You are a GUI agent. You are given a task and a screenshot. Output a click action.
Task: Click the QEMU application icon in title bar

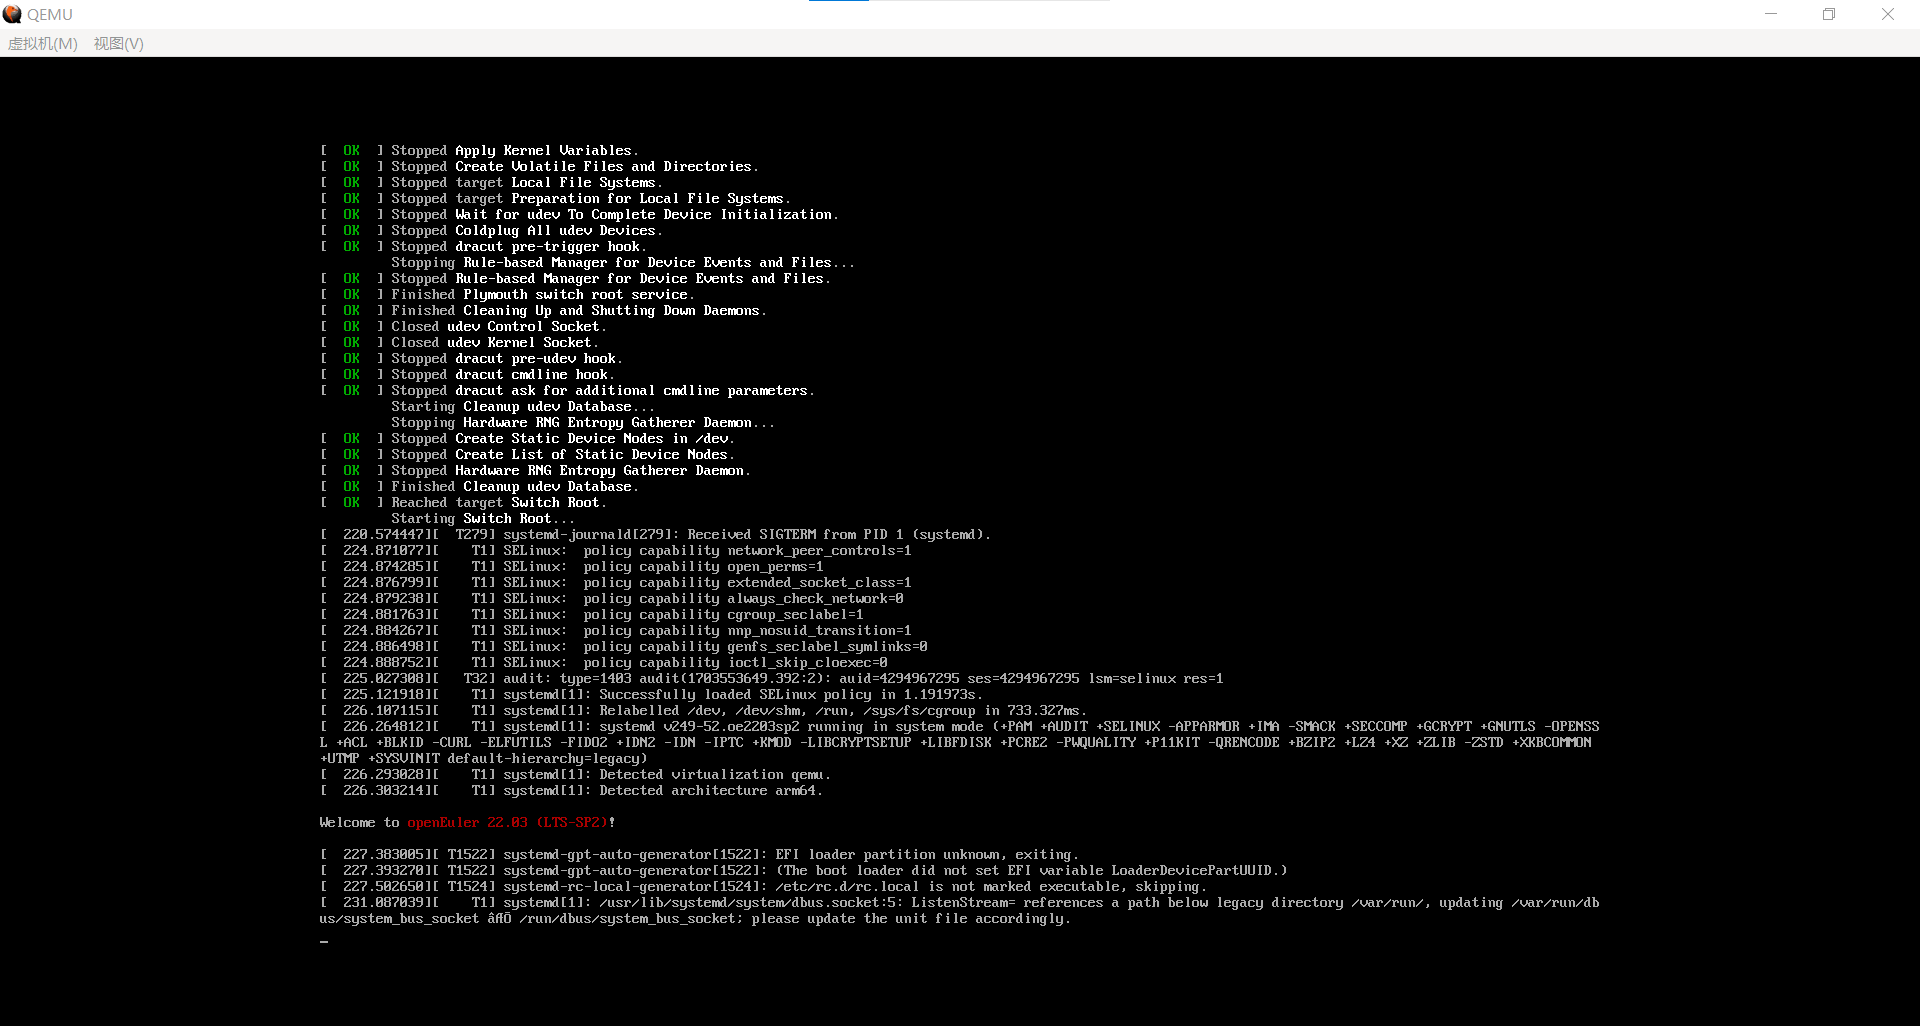12,14
